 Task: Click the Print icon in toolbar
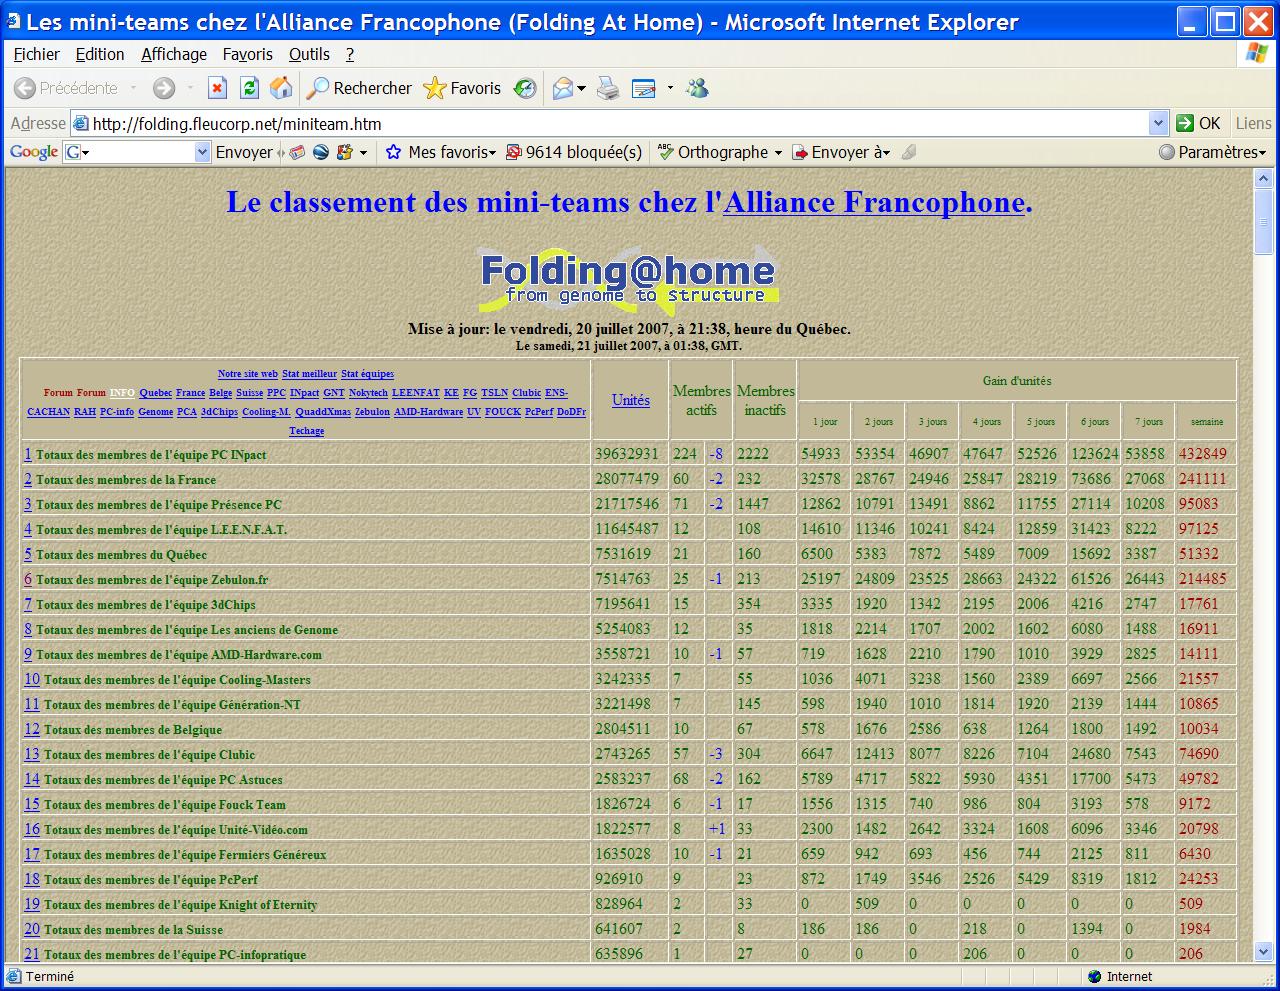click(607, 89)
